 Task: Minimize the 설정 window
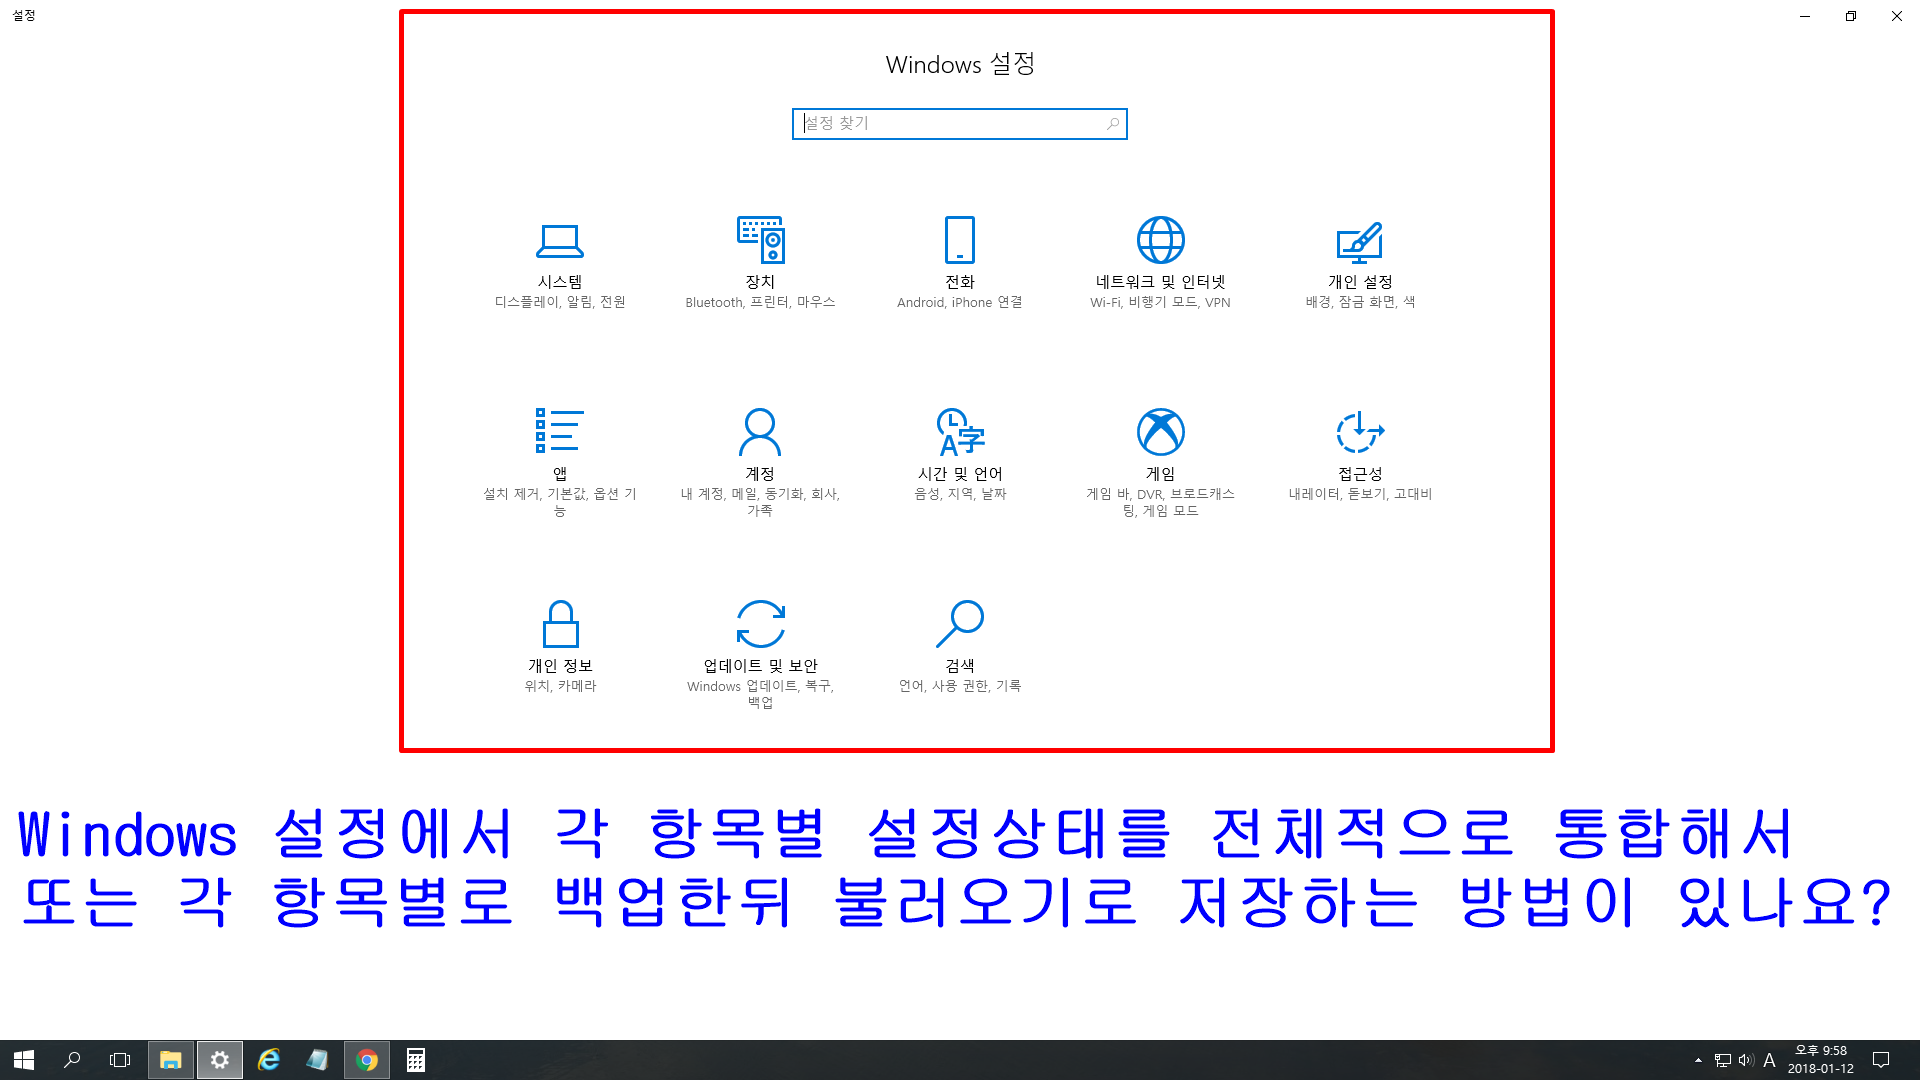(1805, 16)
